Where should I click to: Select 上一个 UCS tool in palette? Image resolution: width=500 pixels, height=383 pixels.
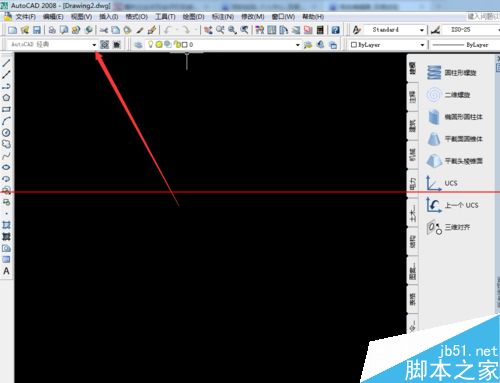pyautogui.click(x=452, y=205)
